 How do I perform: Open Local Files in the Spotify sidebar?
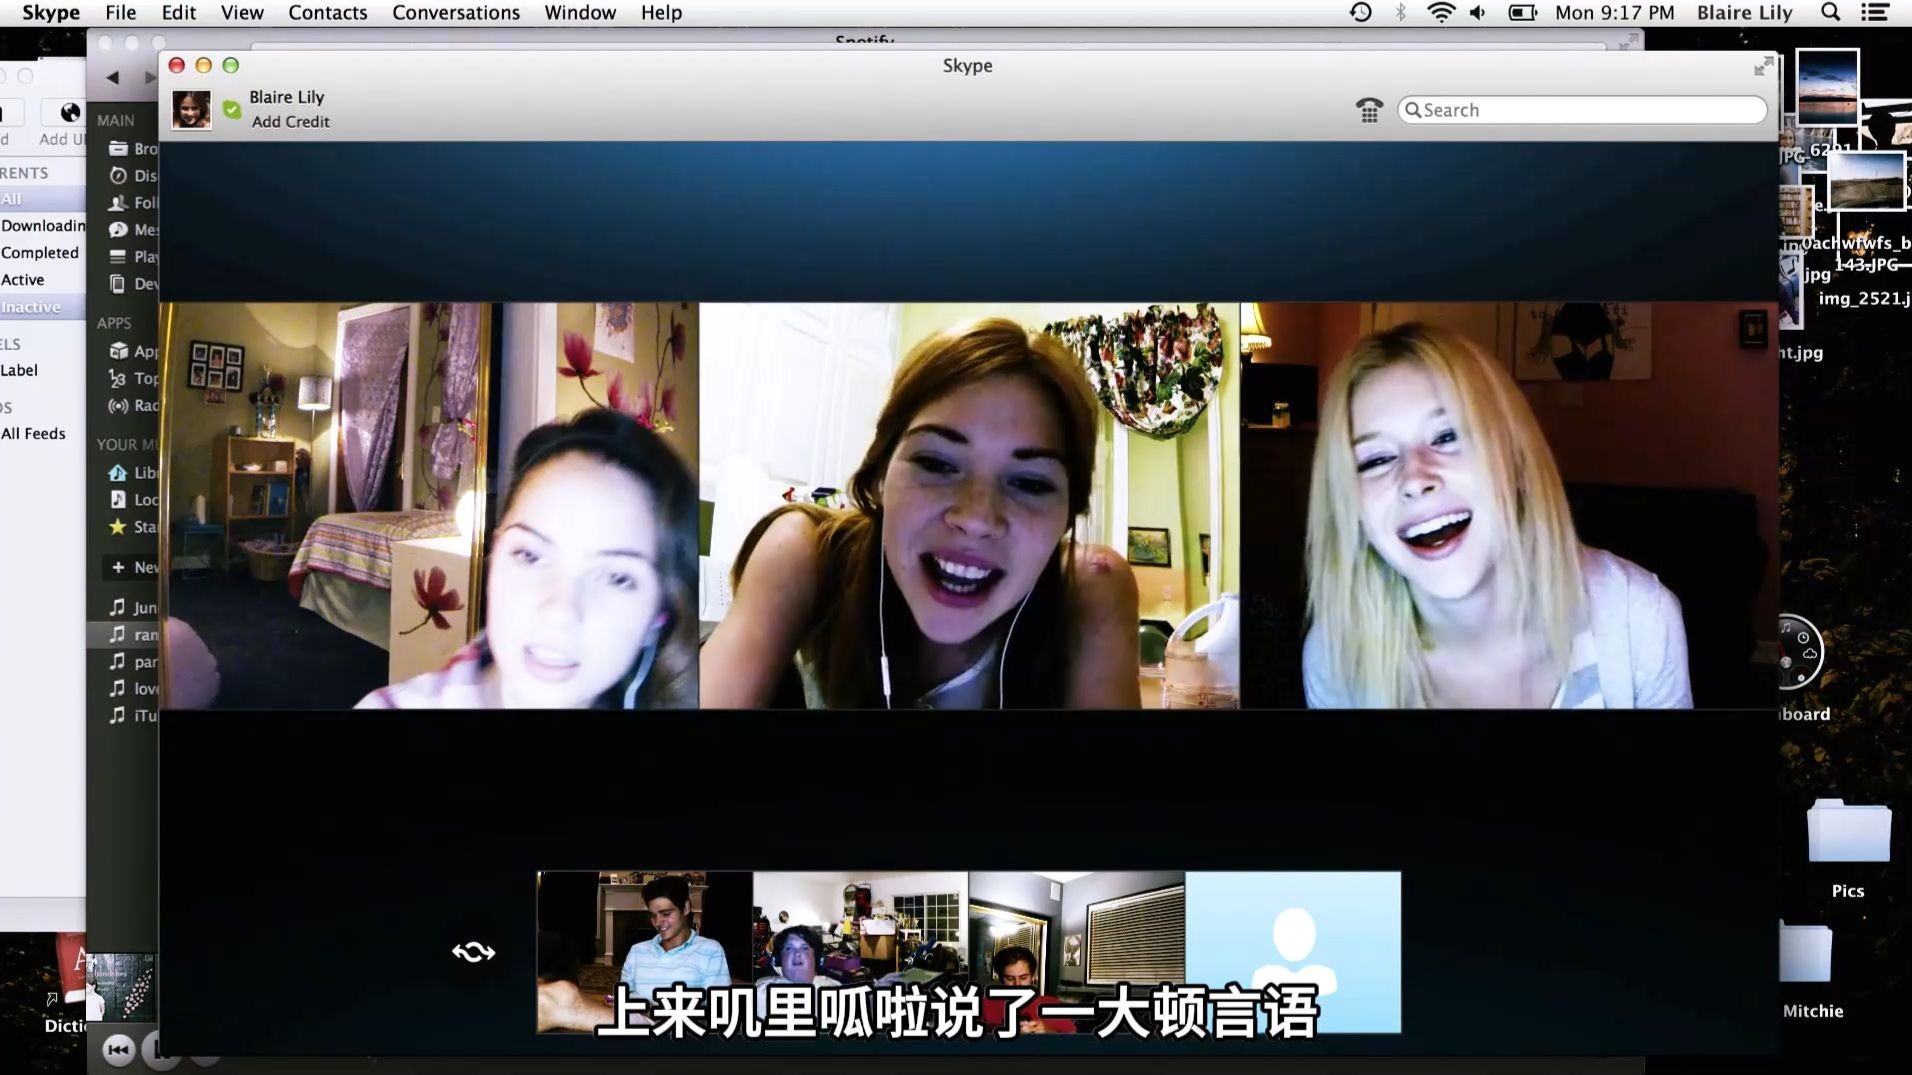[133, 500]
